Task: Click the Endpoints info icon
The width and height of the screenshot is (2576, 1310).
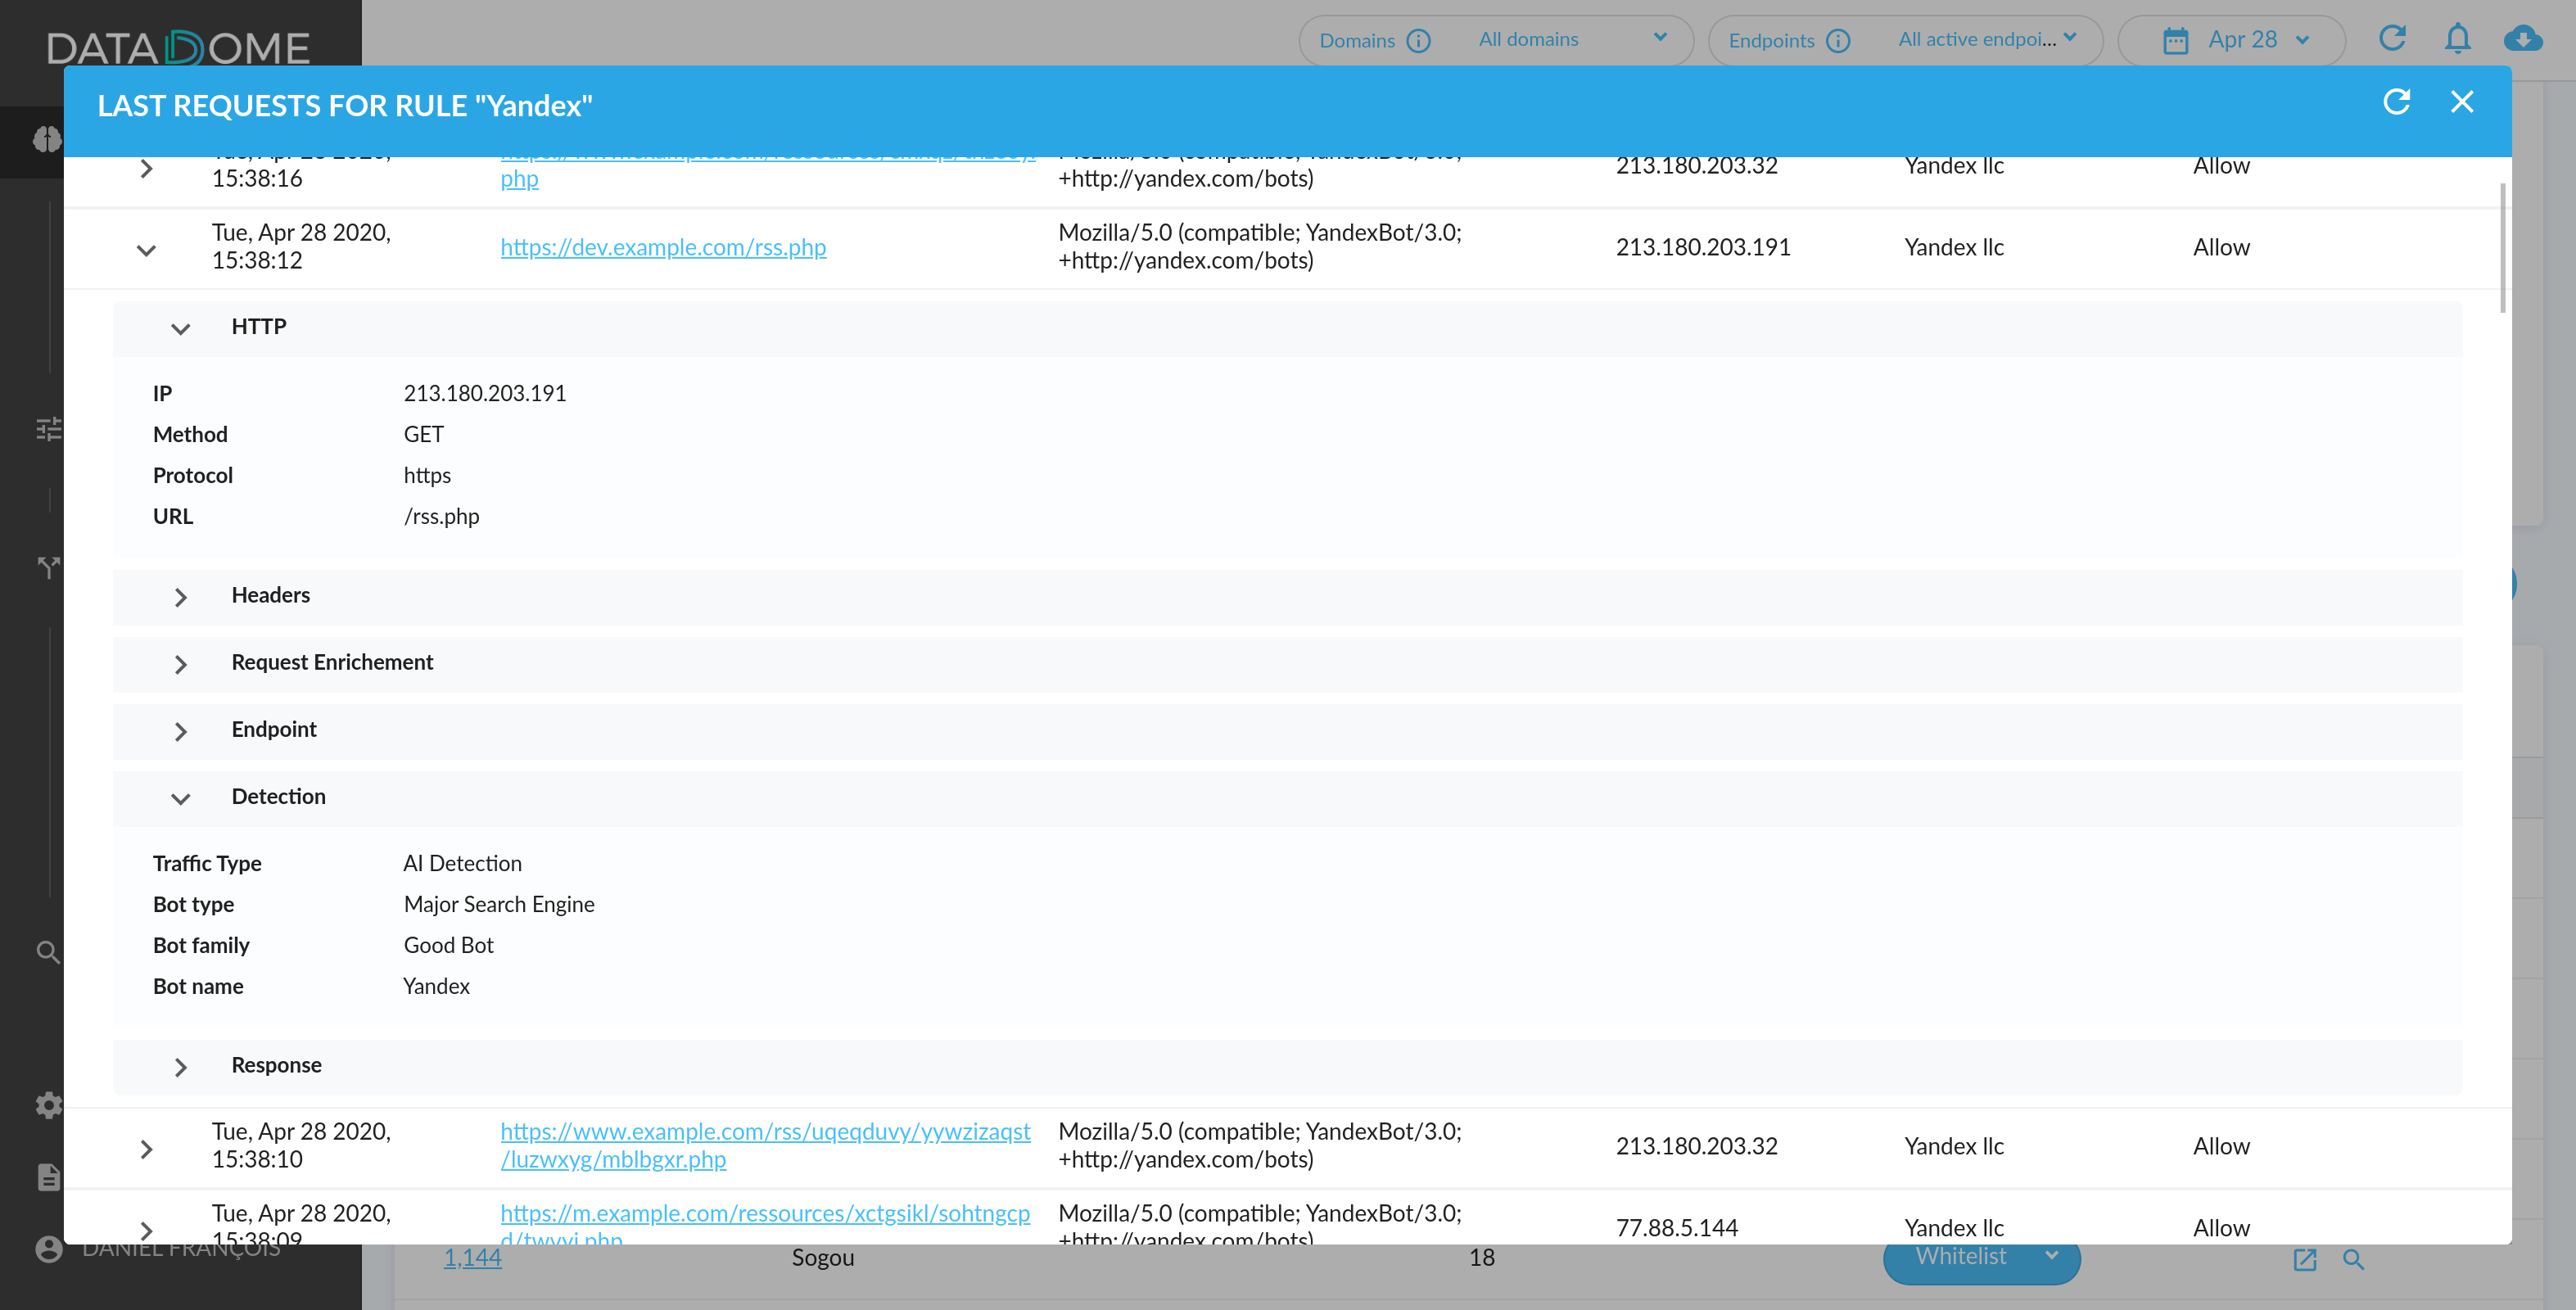Action: 1838,41
